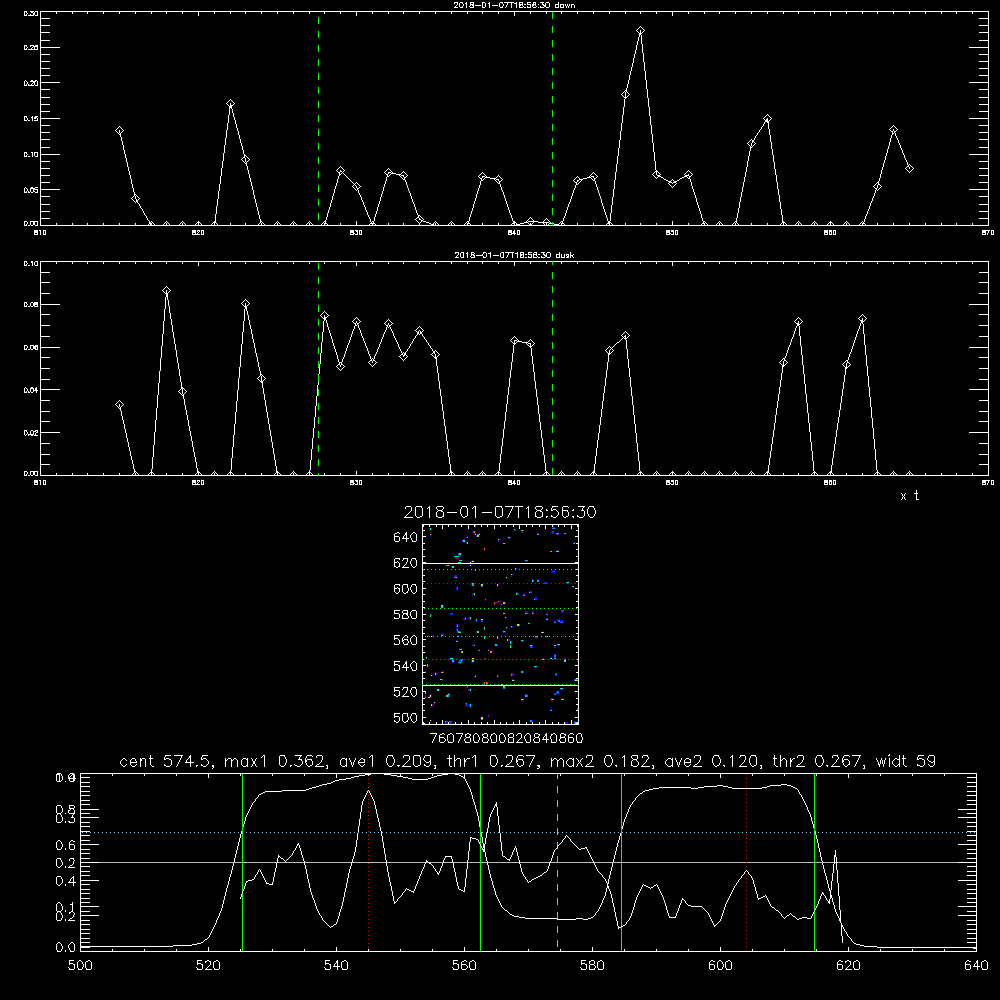
Task: Click the orange dashed center line in bottom plot
Action: coord(557,861)
